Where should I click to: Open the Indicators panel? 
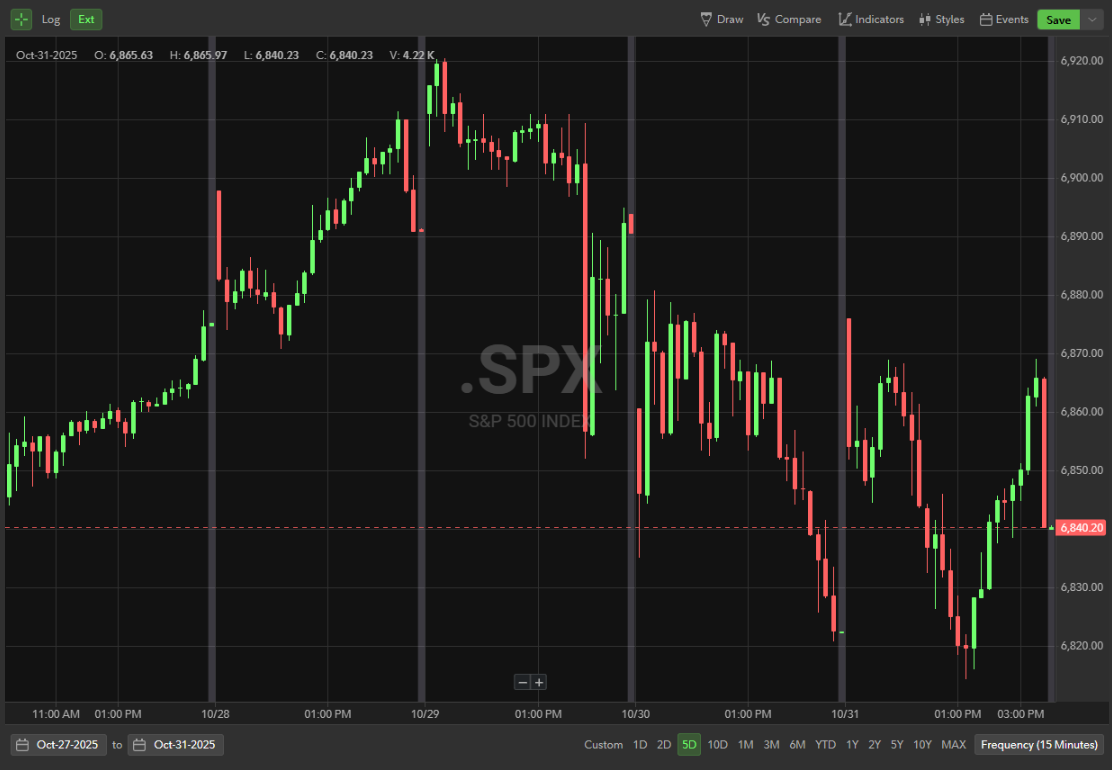[x=870, y=19]
